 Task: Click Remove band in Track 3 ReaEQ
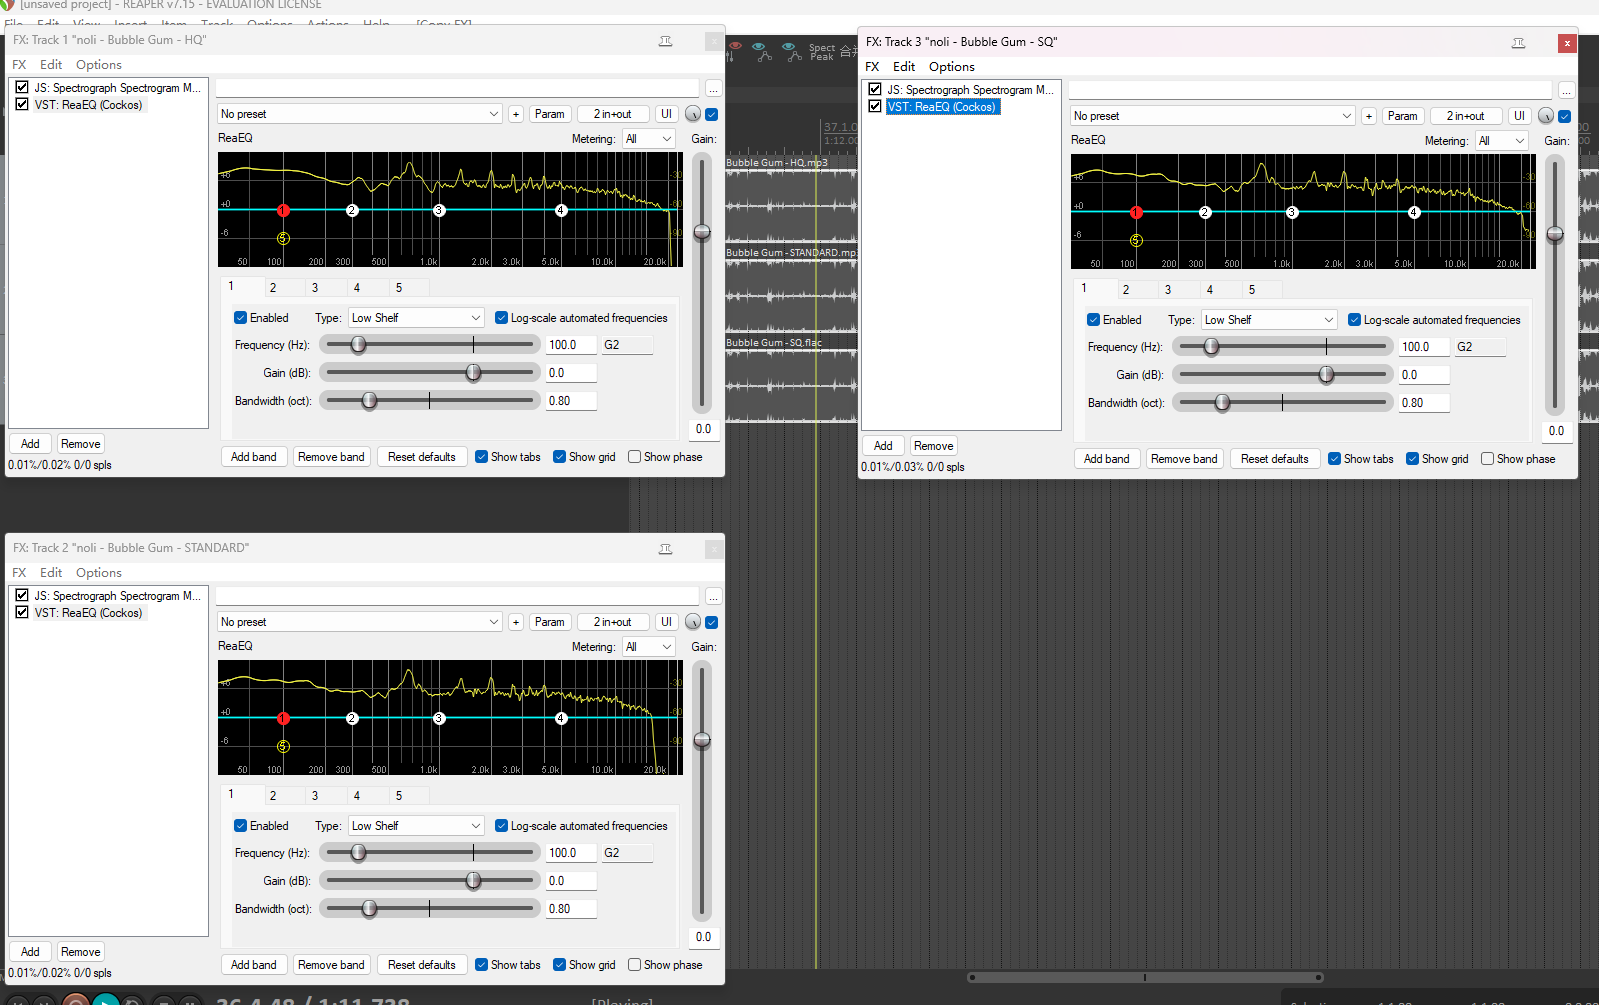(1184, 459)
